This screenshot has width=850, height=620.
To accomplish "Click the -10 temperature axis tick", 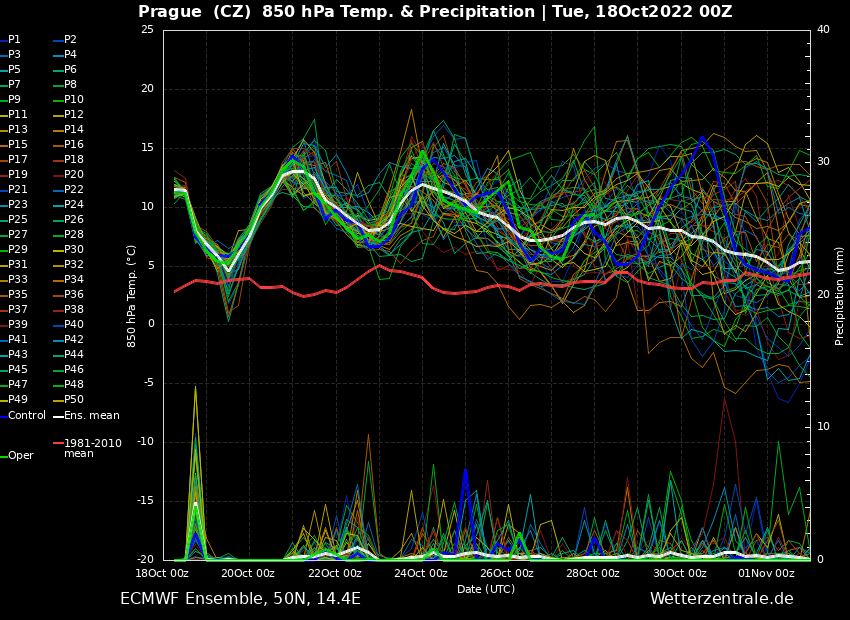I will pyautogui.click(x=145, y=442).
